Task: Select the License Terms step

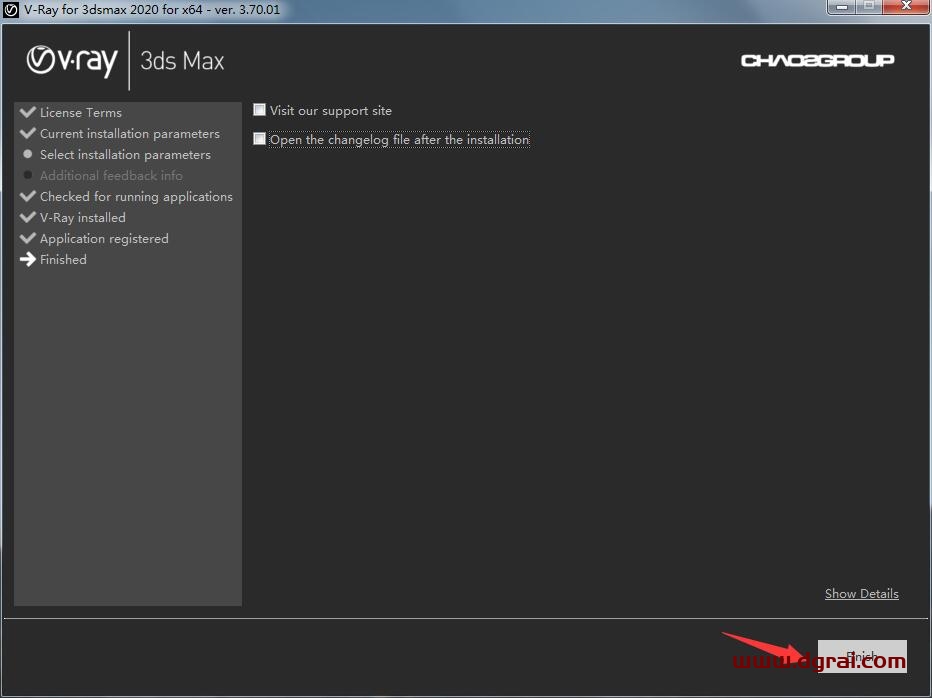Action: point(81,113)
